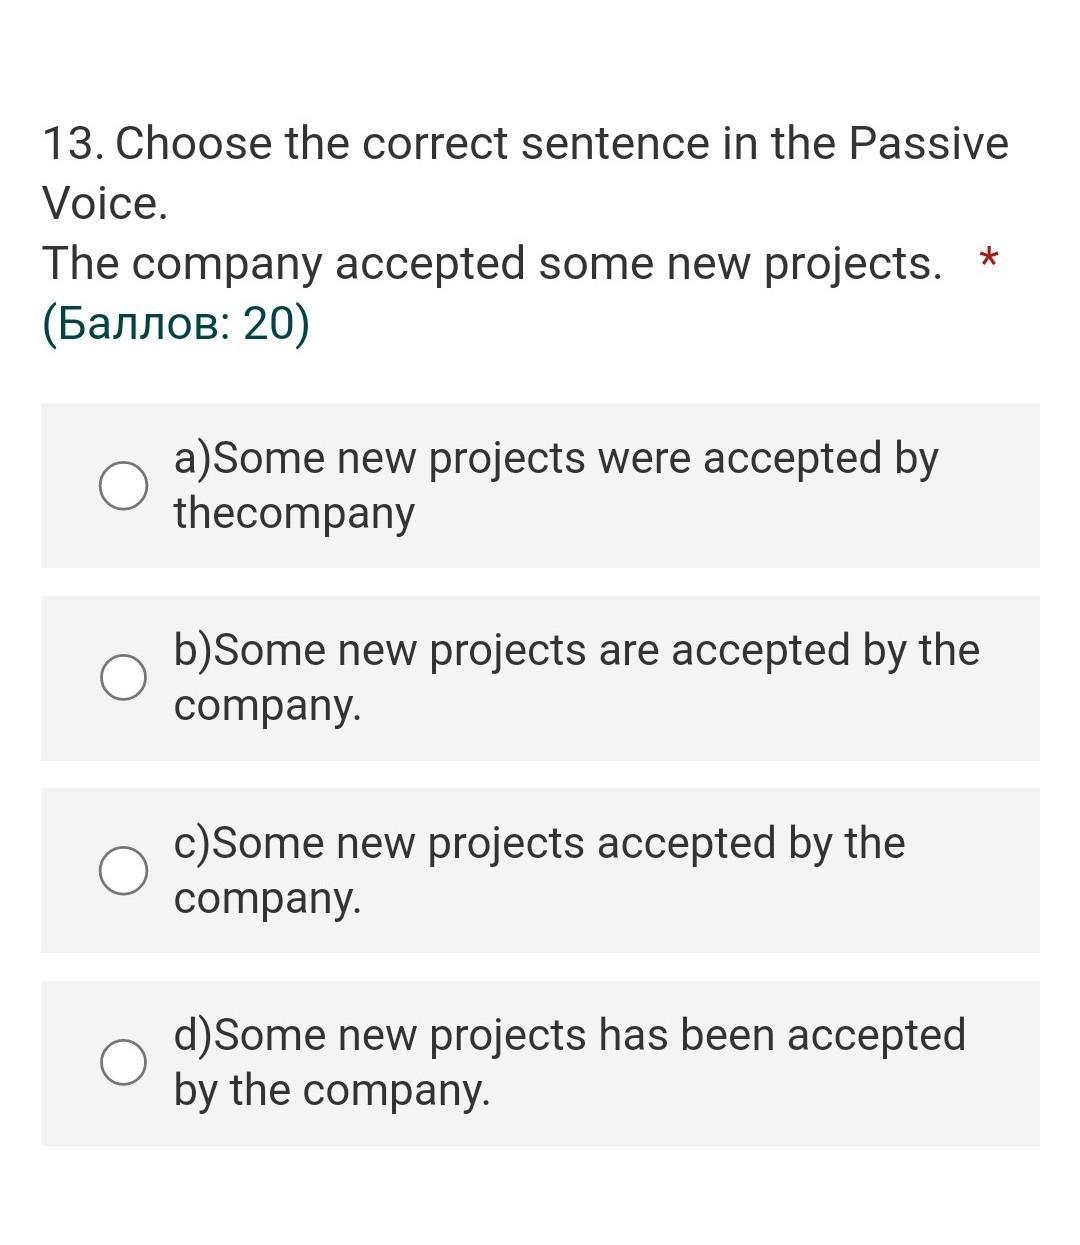Choose answer text 'has been accepted by the company'
Screen dimensions: 1080x1245
click(x=570, y=1061)
